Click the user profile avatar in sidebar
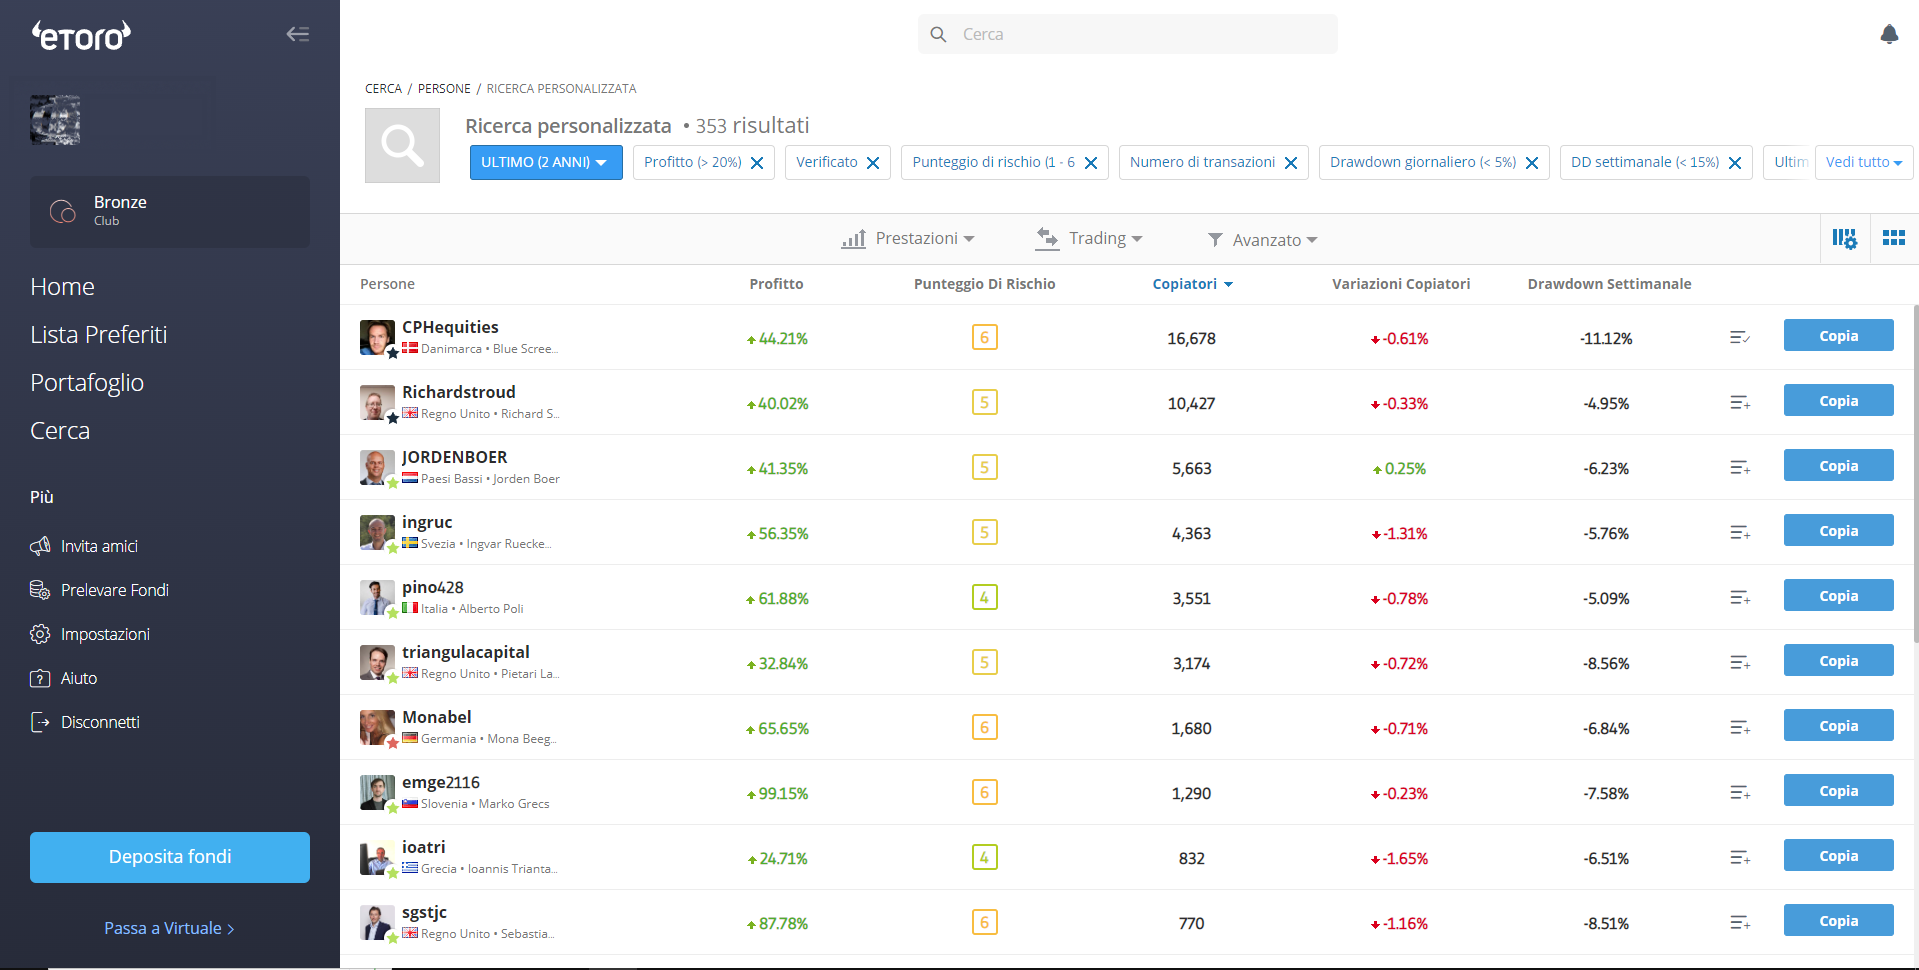1919x970 pixels. click(x=55, y=121)
